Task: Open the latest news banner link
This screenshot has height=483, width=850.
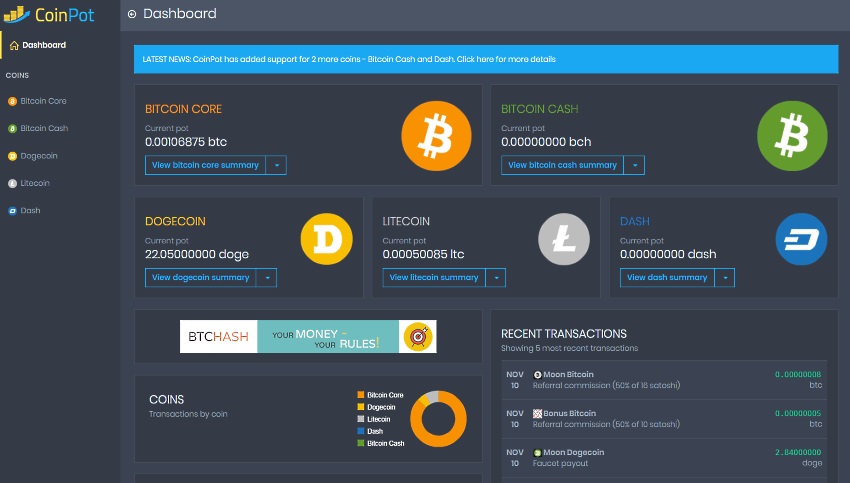Action: click(x=486, y=59)
